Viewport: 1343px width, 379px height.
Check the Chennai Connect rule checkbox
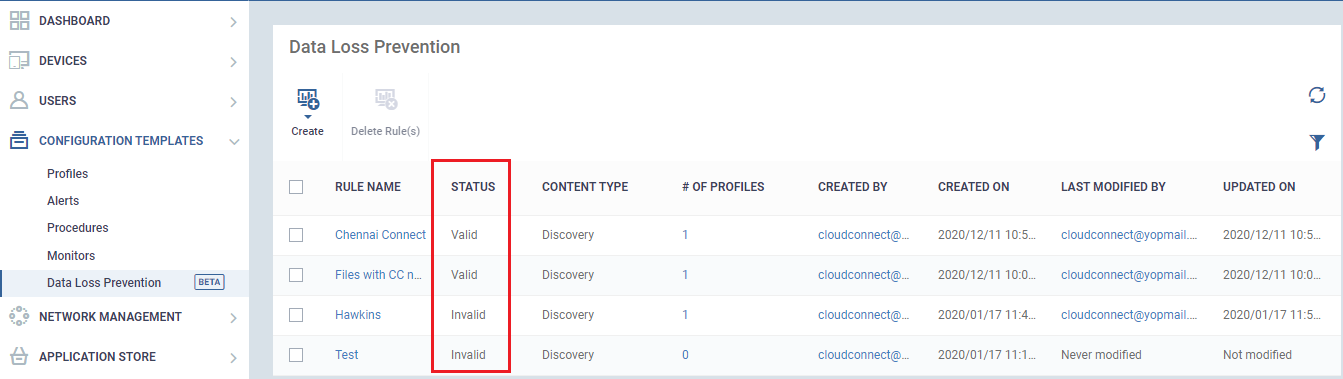click(295, 235)
